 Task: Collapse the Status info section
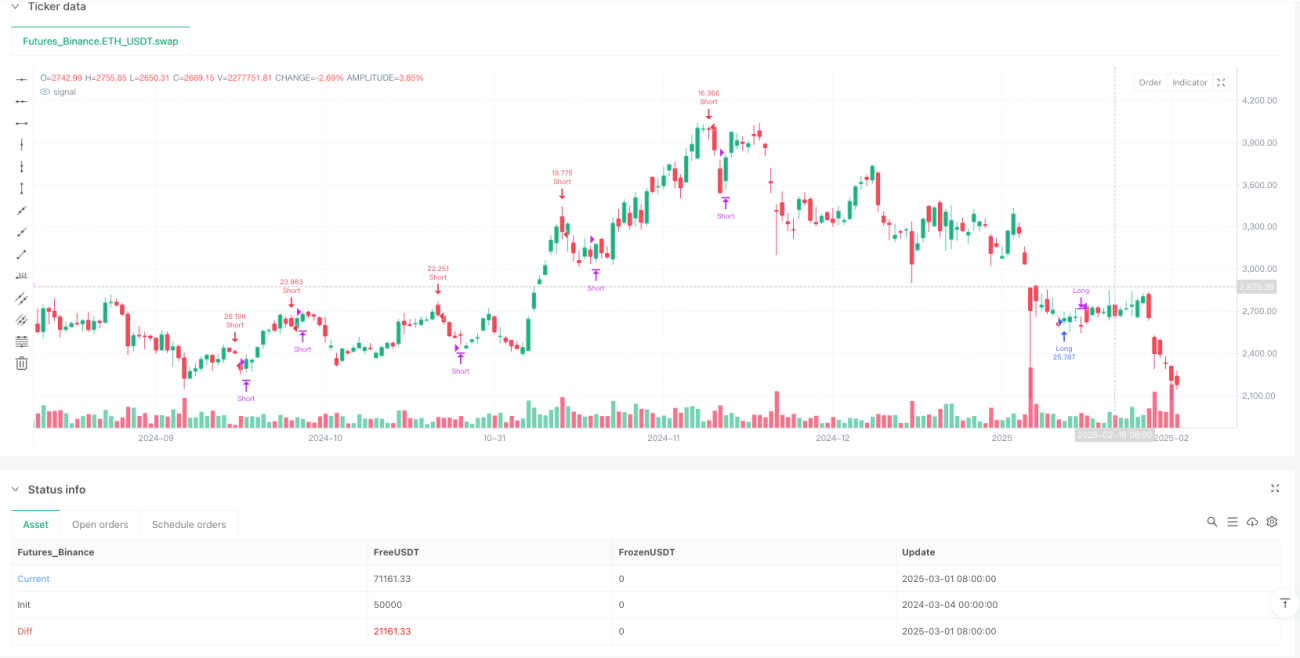(15, 489)
